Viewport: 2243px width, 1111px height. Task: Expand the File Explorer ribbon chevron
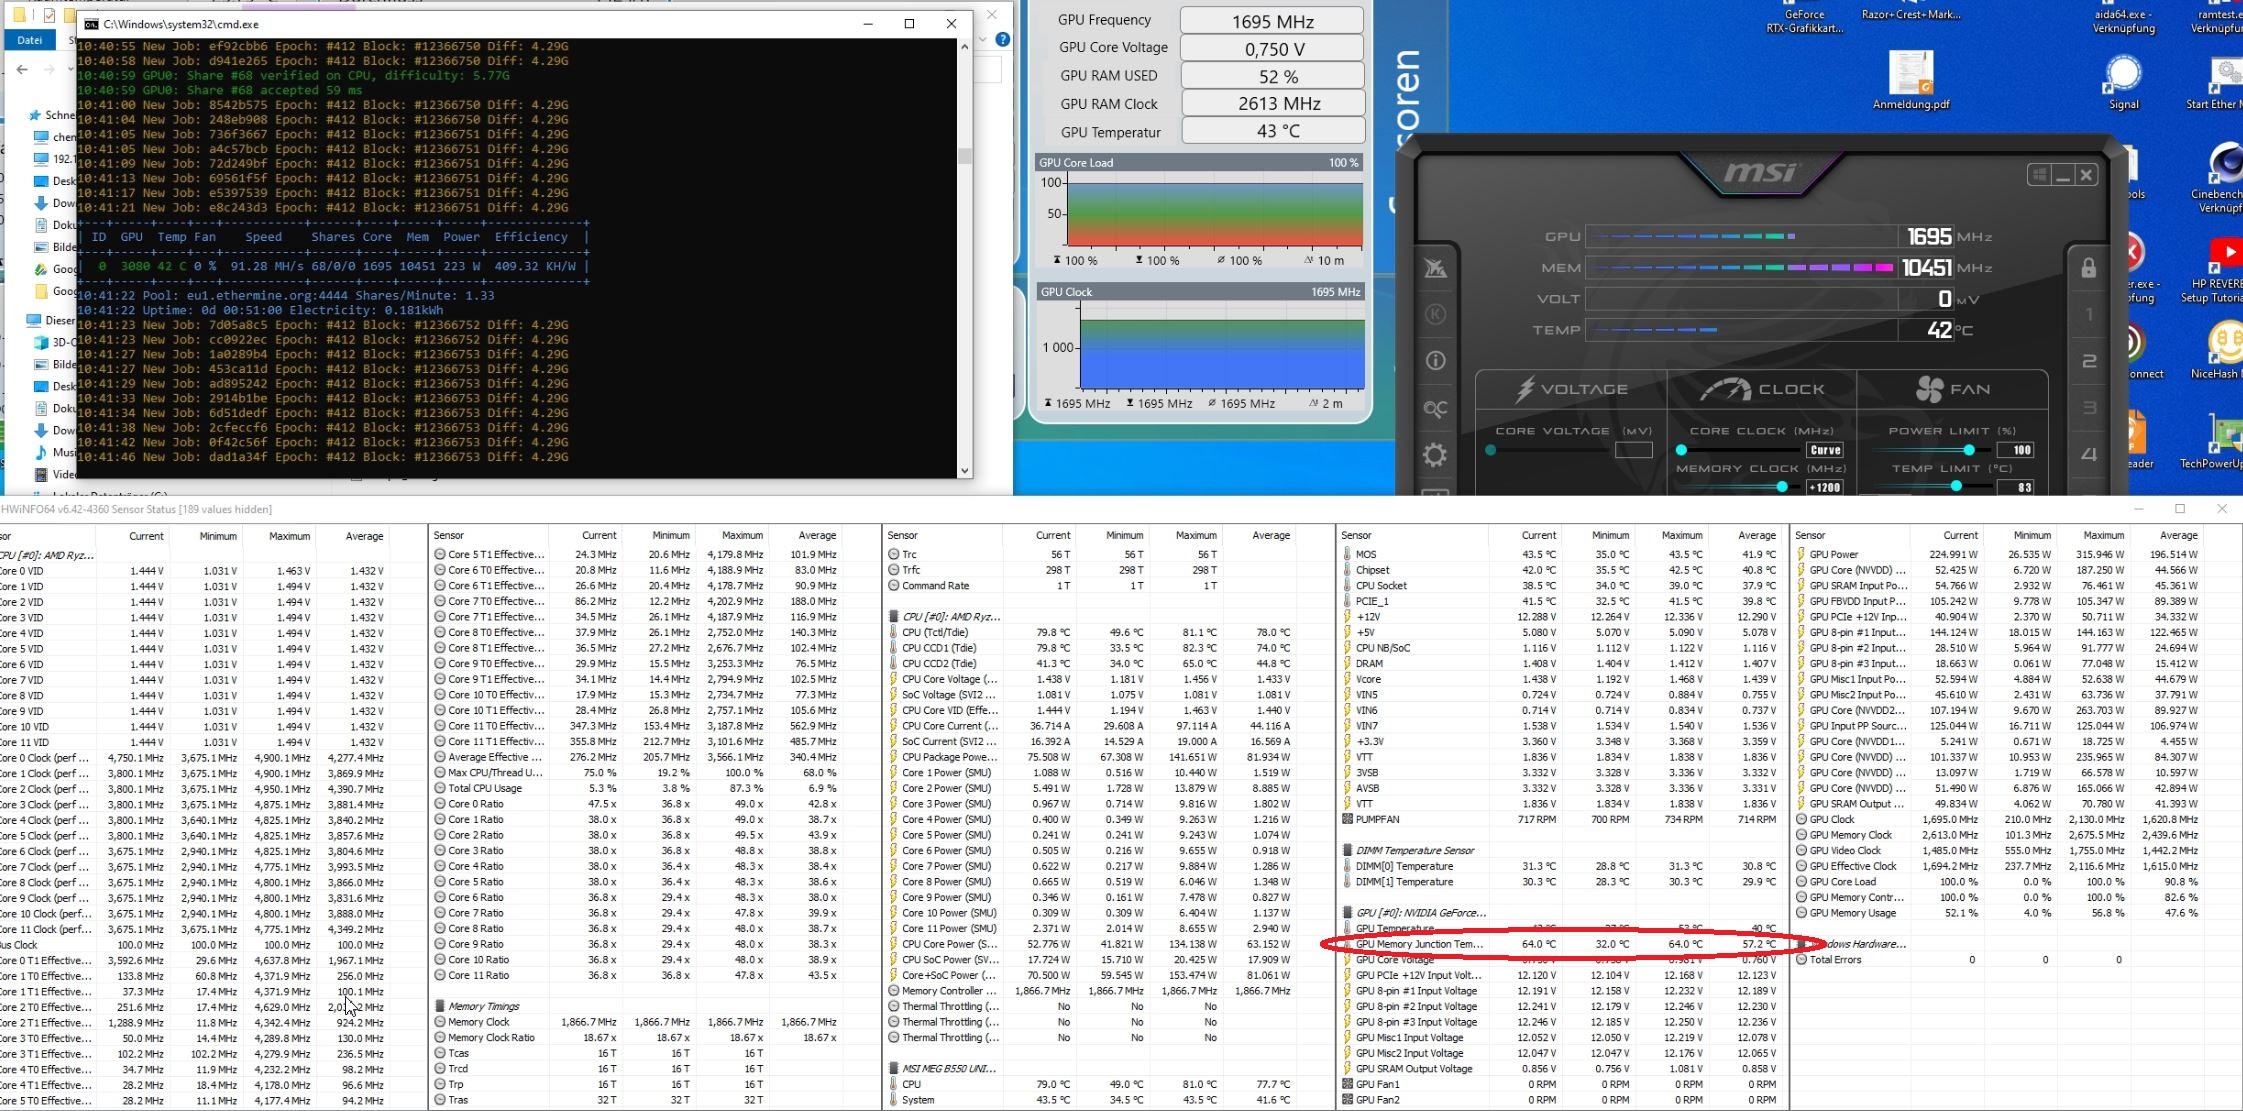983,39
